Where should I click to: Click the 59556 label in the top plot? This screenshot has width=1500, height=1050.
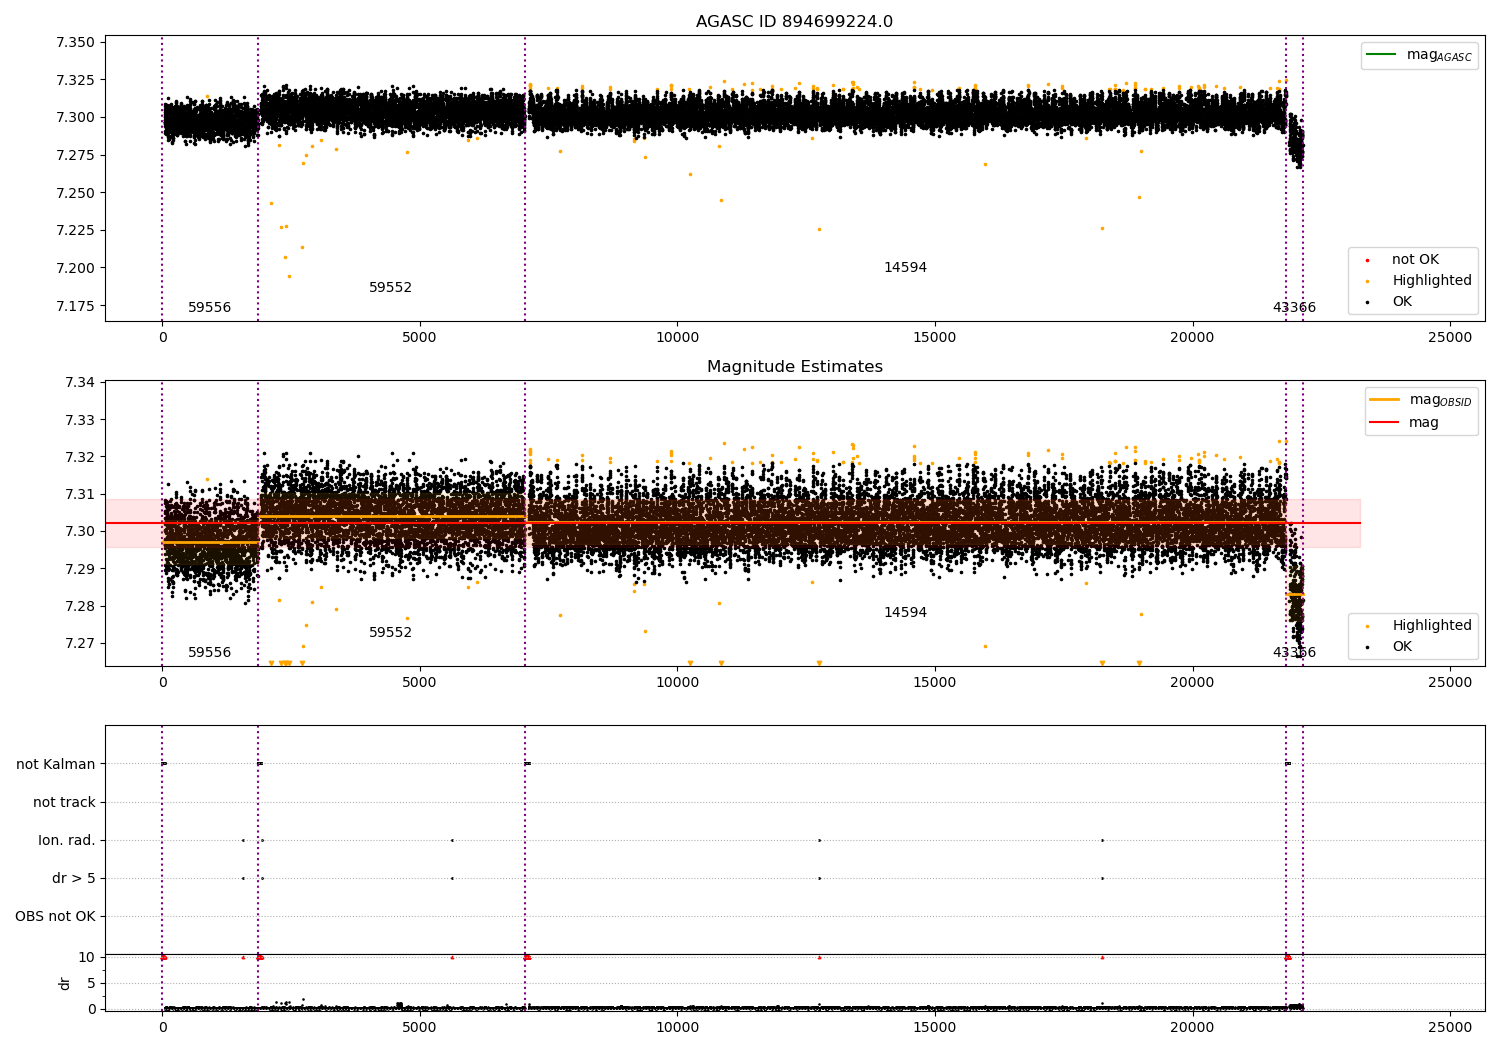(x=209, y=308)
